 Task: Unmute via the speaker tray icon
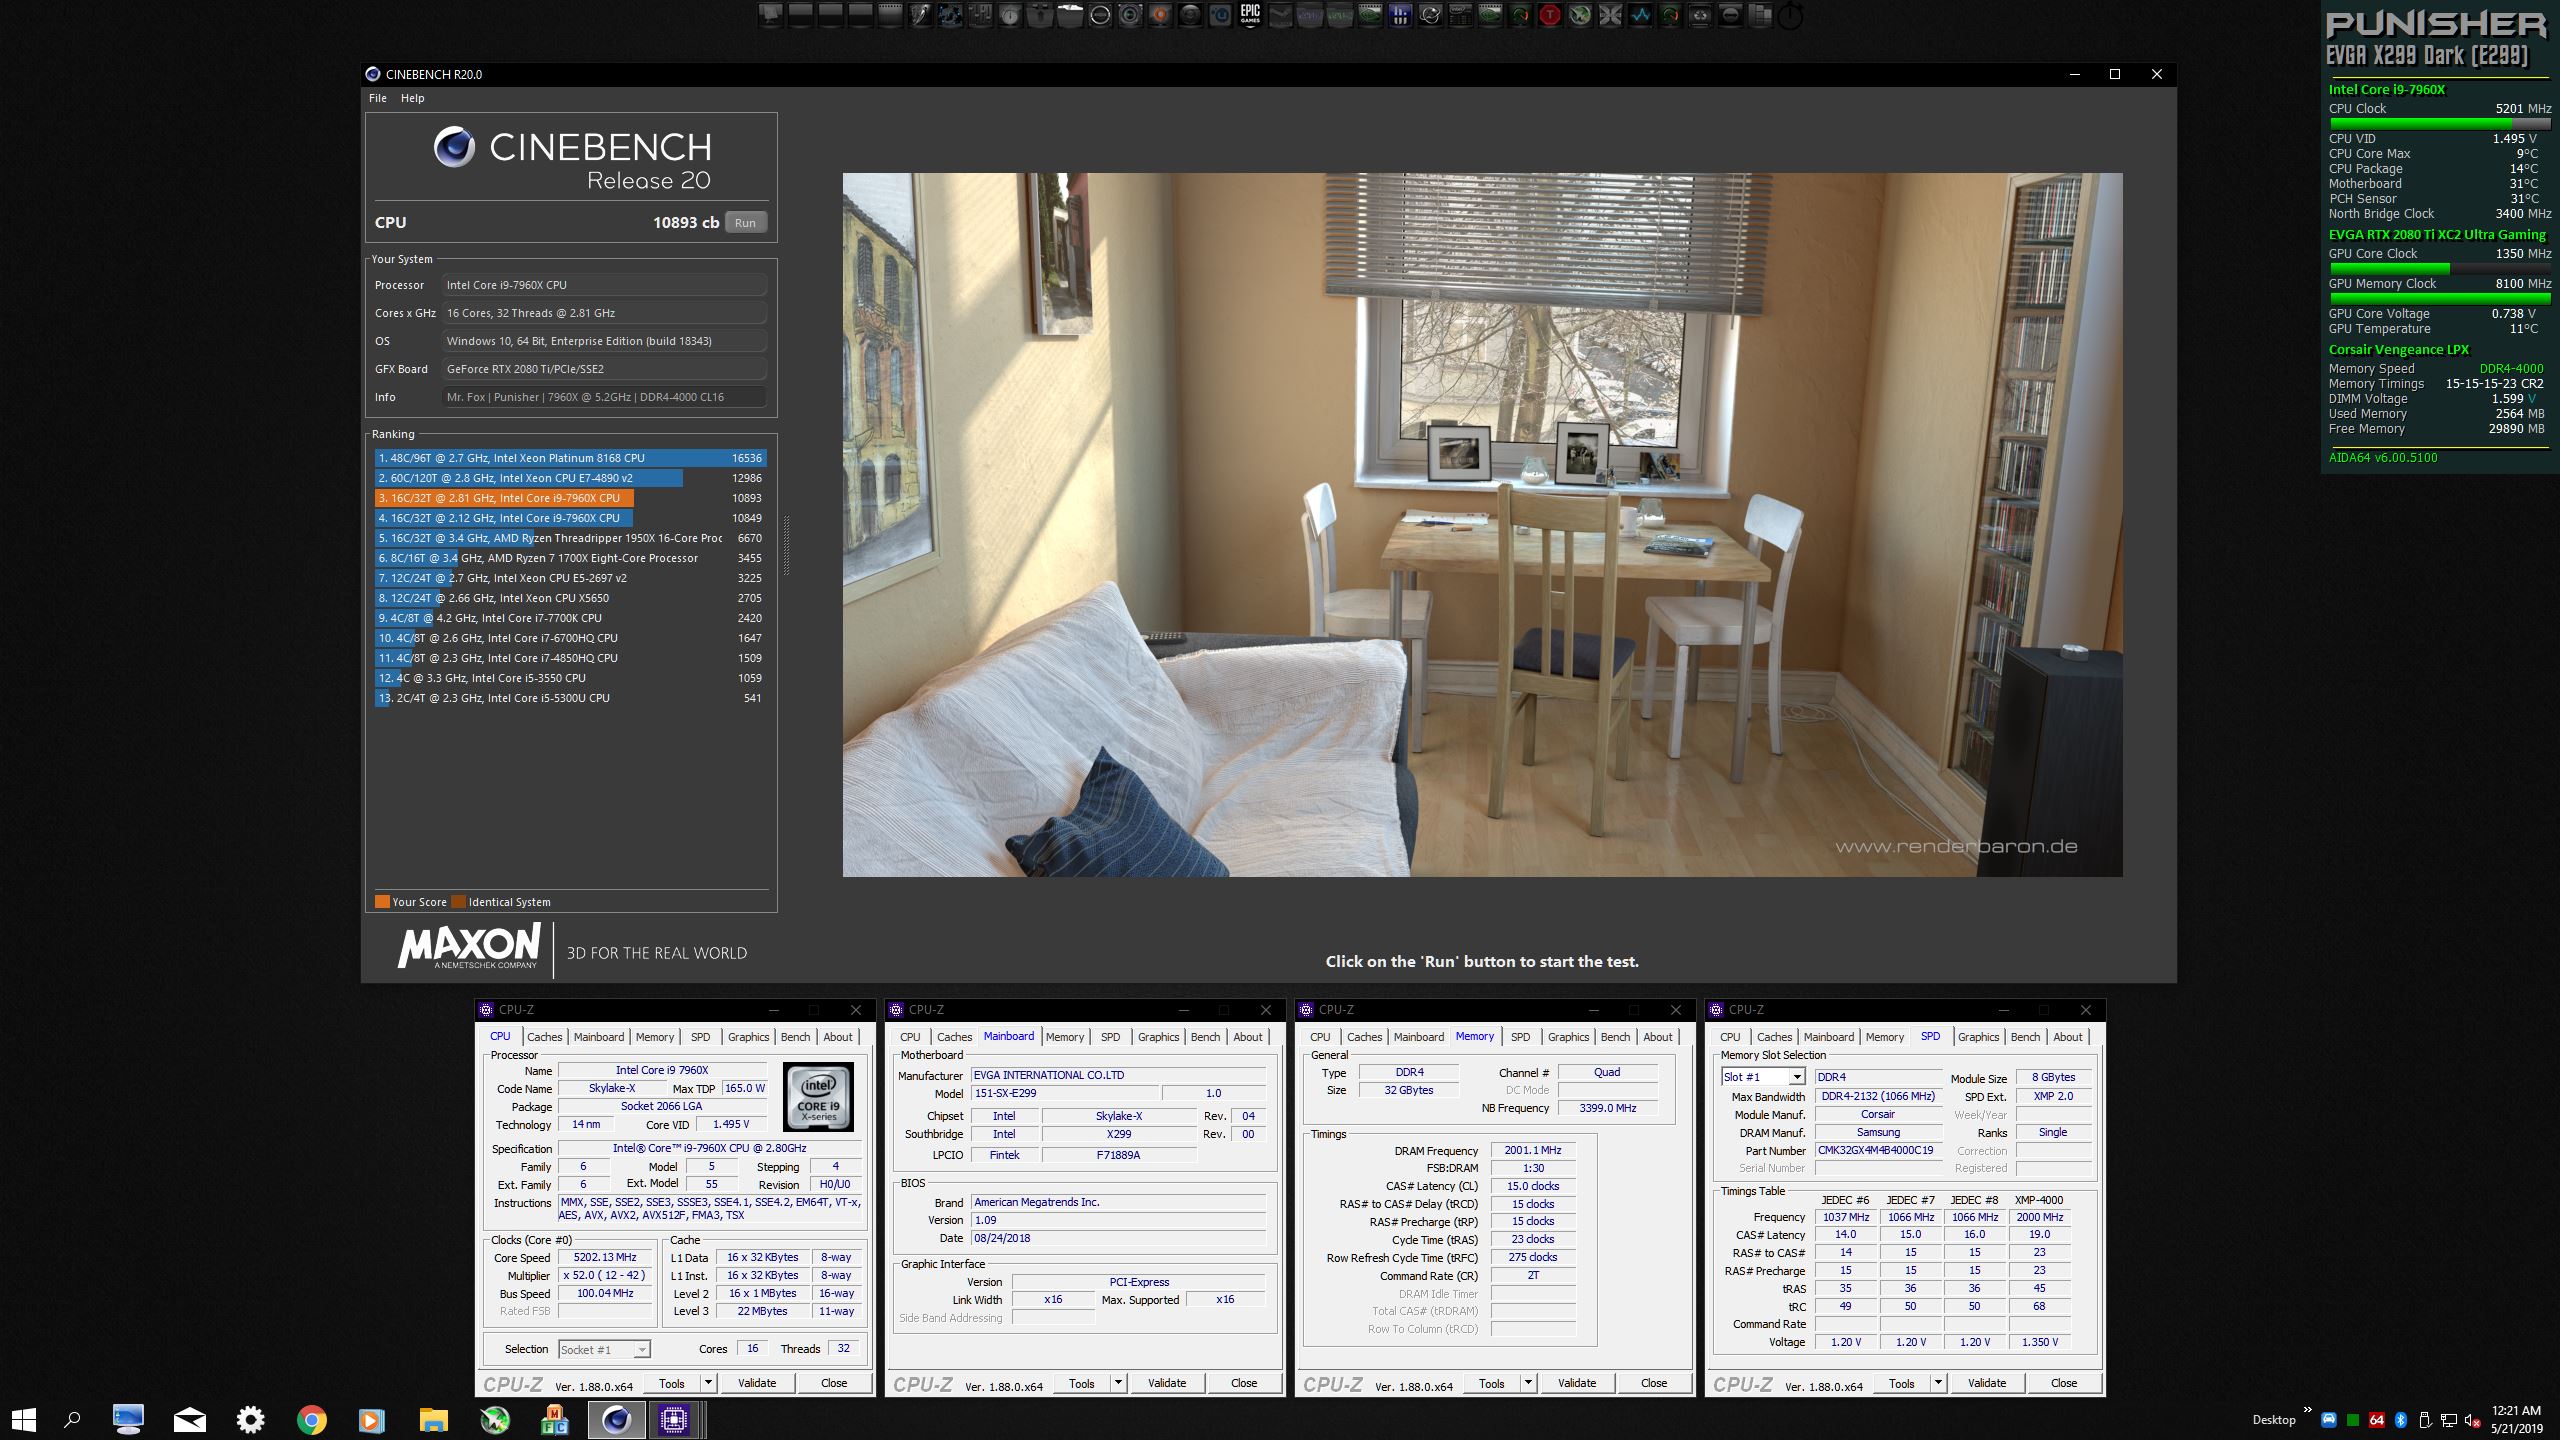coord(2472,1420)
